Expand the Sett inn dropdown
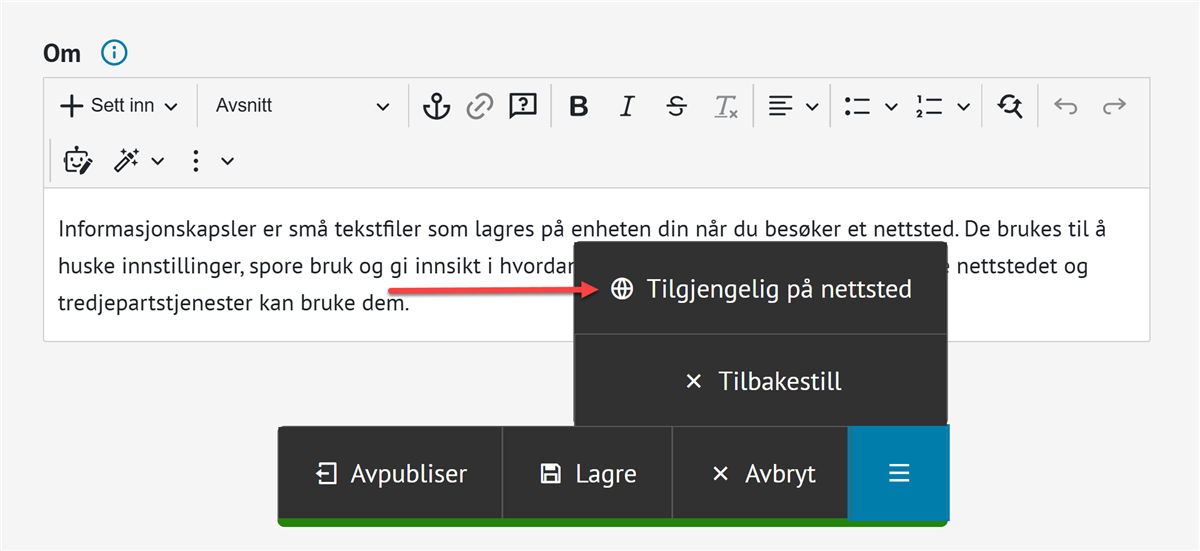 tap(119, 106)
